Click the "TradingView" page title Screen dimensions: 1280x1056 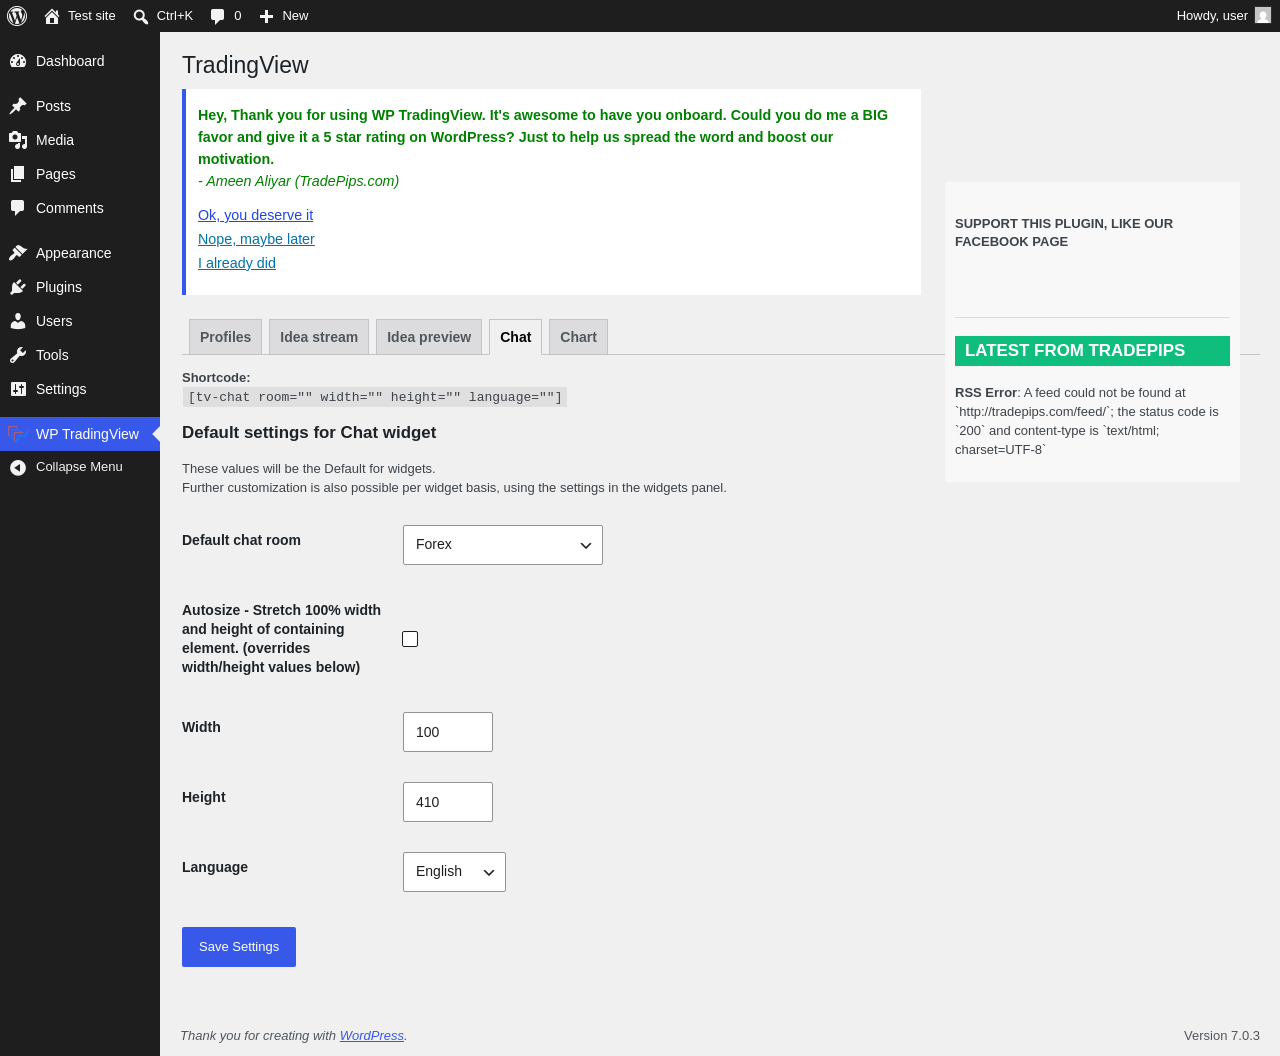point(245,65)
